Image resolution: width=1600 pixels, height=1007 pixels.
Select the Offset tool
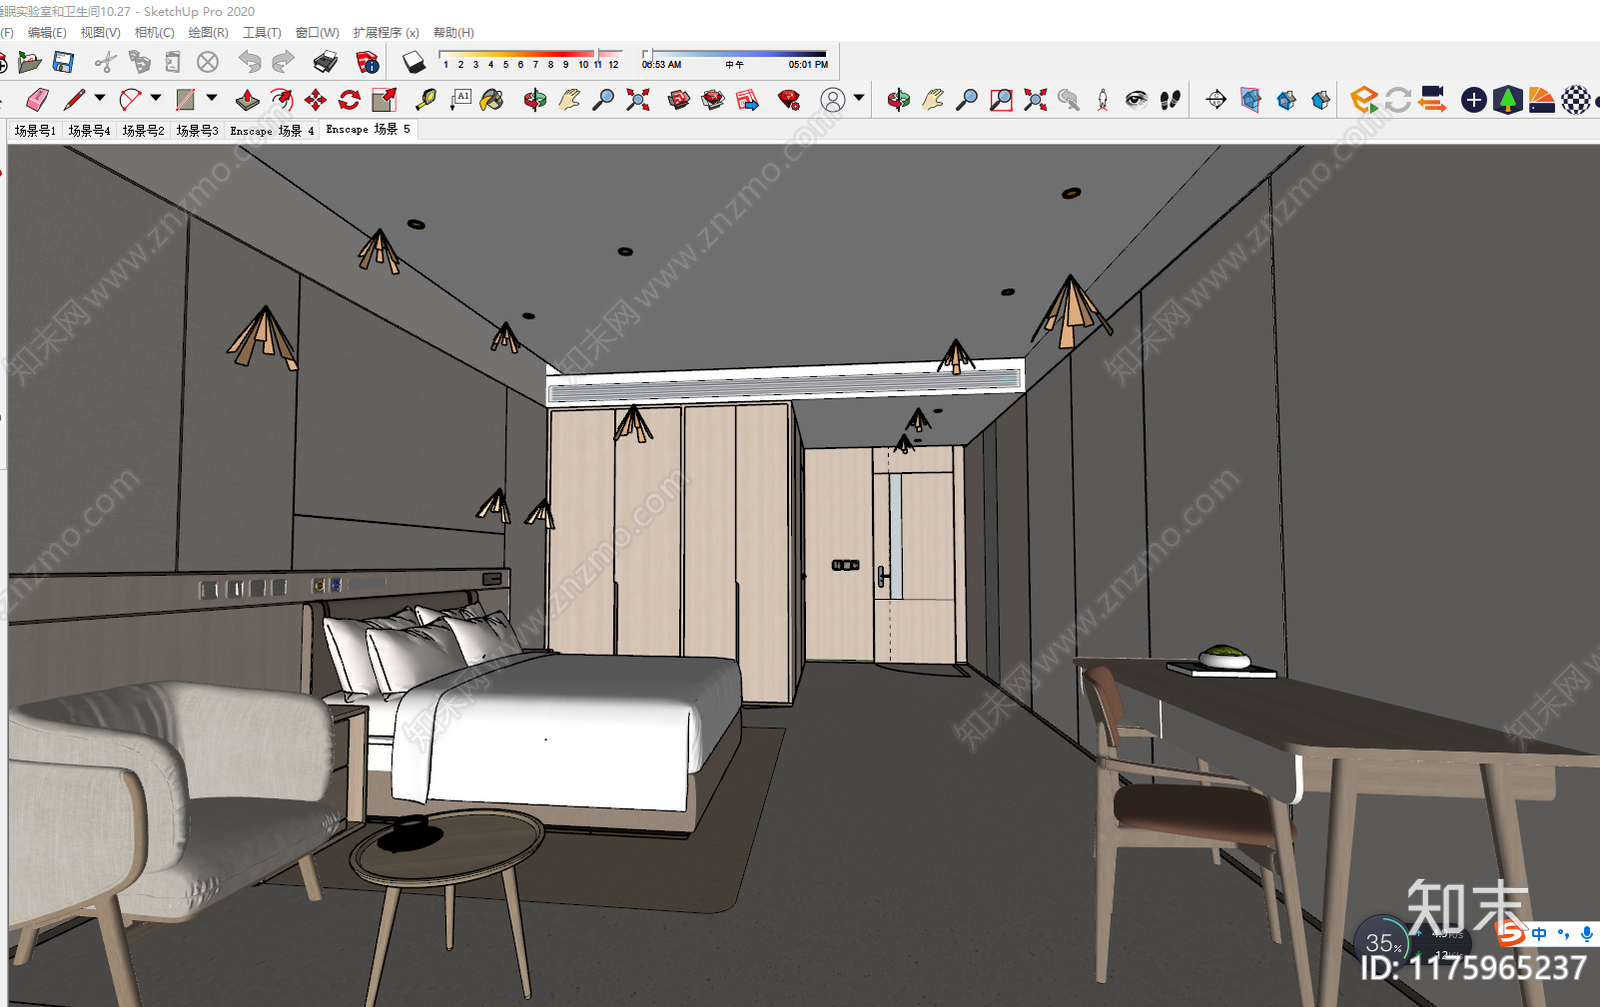[282, 99]
